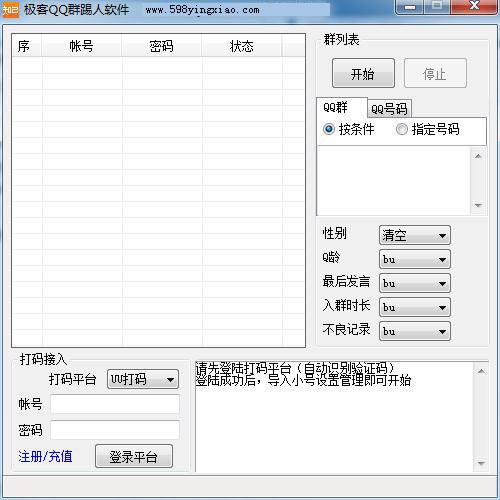Expand the 最后发言 combo box
The height and width of the screenshot is (500, 500).
415,283
